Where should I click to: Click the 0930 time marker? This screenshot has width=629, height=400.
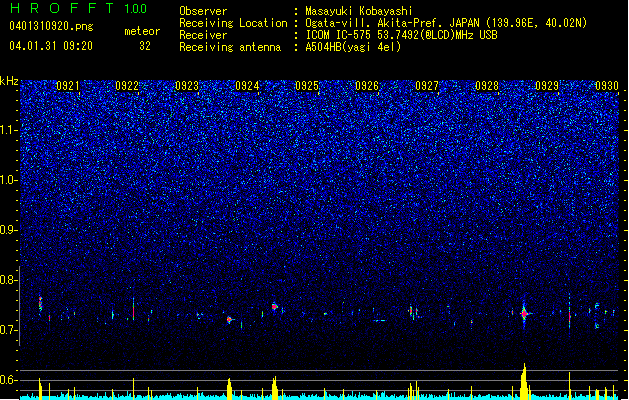click(607, 86)
